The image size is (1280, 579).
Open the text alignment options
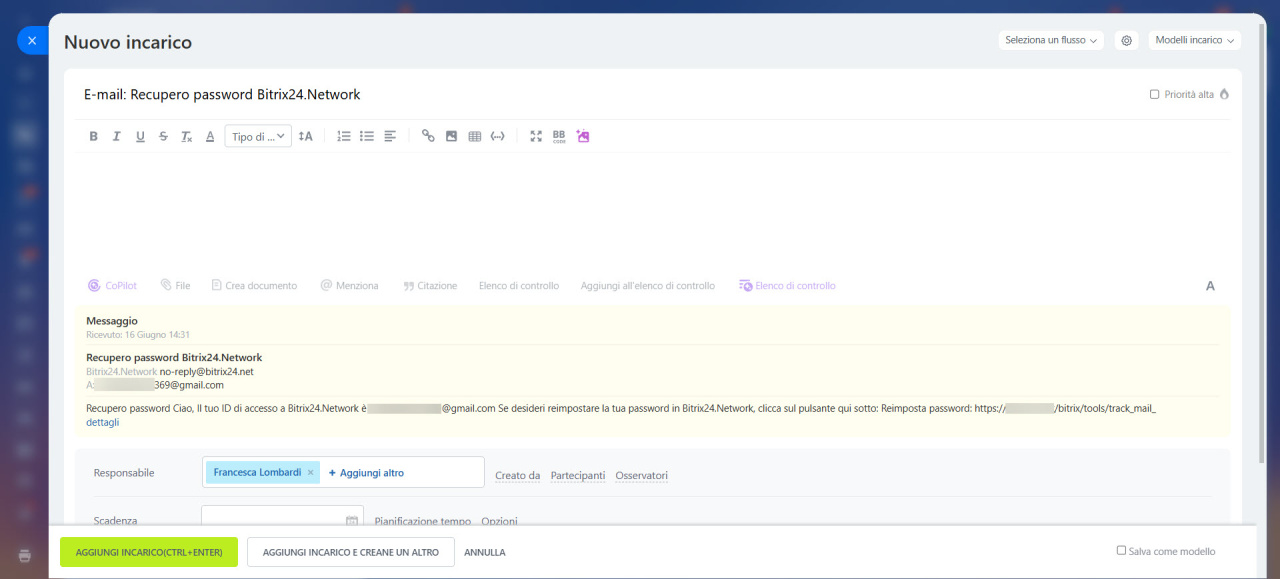(390, 136)
